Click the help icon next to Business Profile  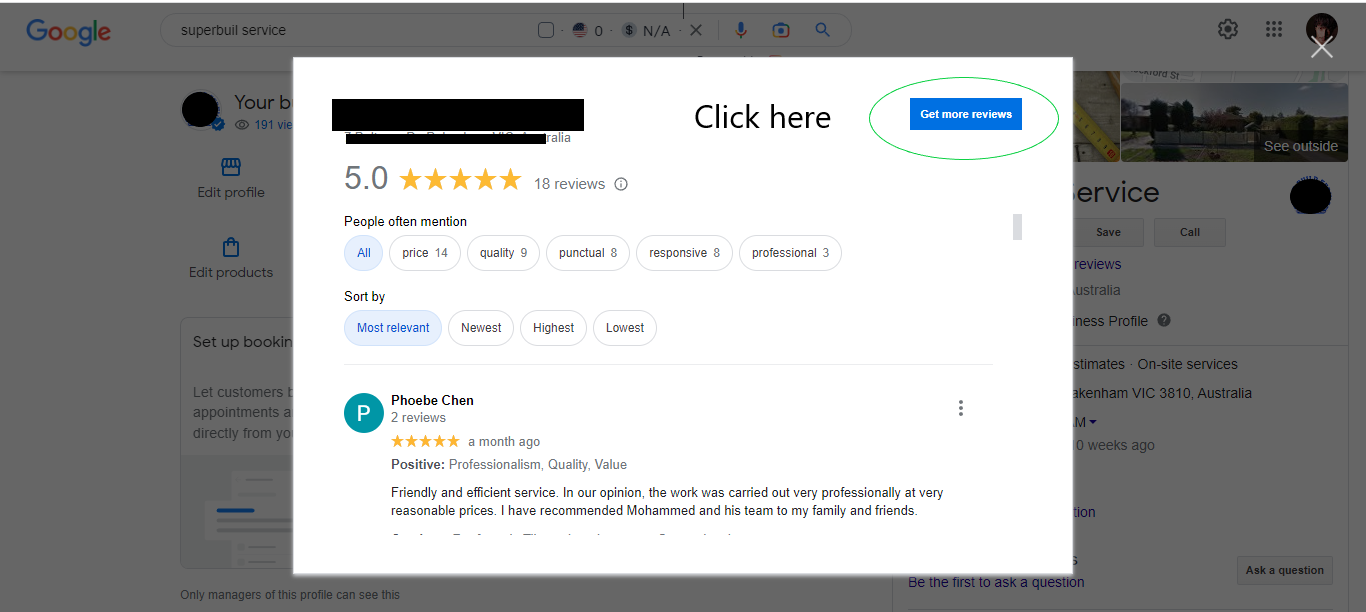coord(1163,320)
